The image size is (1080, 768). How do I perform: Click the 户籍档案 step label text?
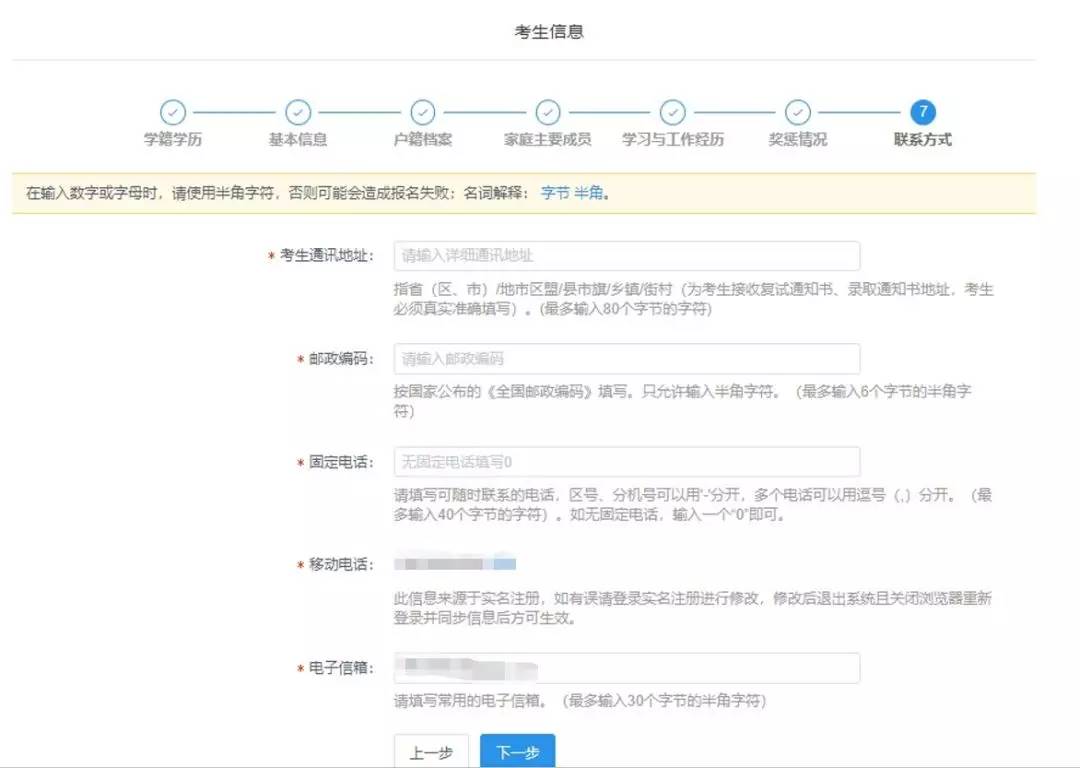point(423,140)
